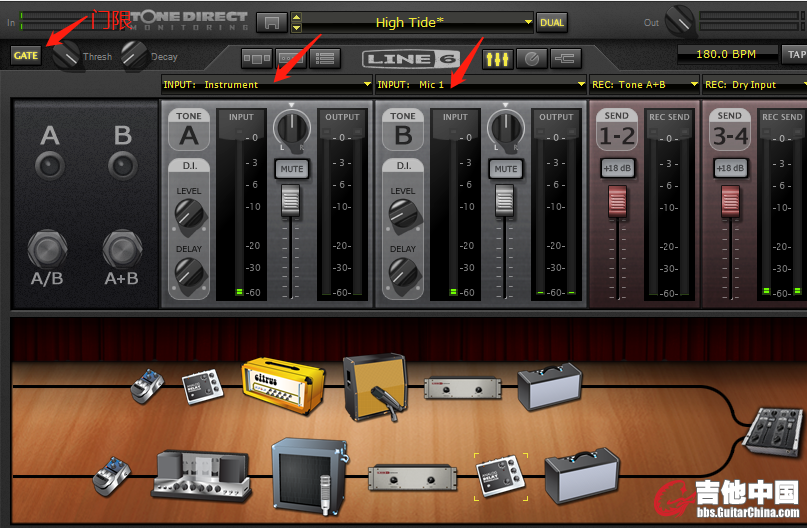Image resolution: width=807 pixels, height=528 pixels.
Task: Open the High Tide preset dropdown
Action: pos(528,22)
